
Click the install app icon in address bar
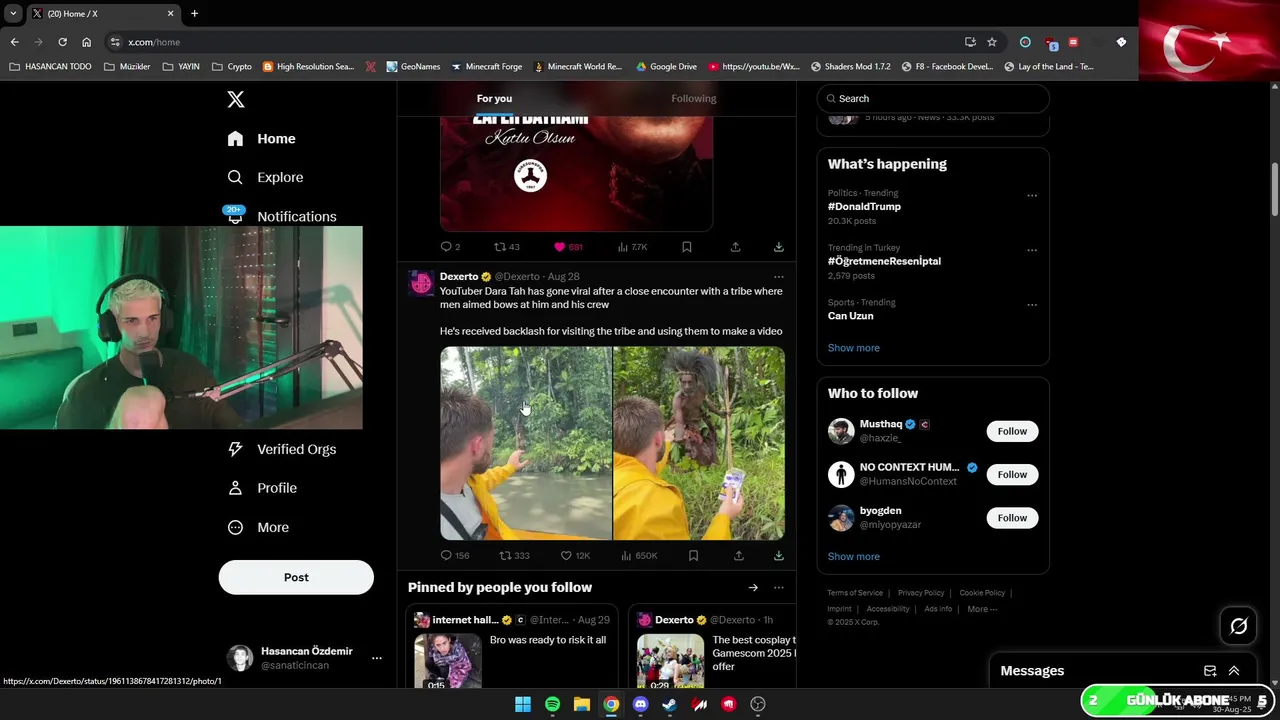970,42
